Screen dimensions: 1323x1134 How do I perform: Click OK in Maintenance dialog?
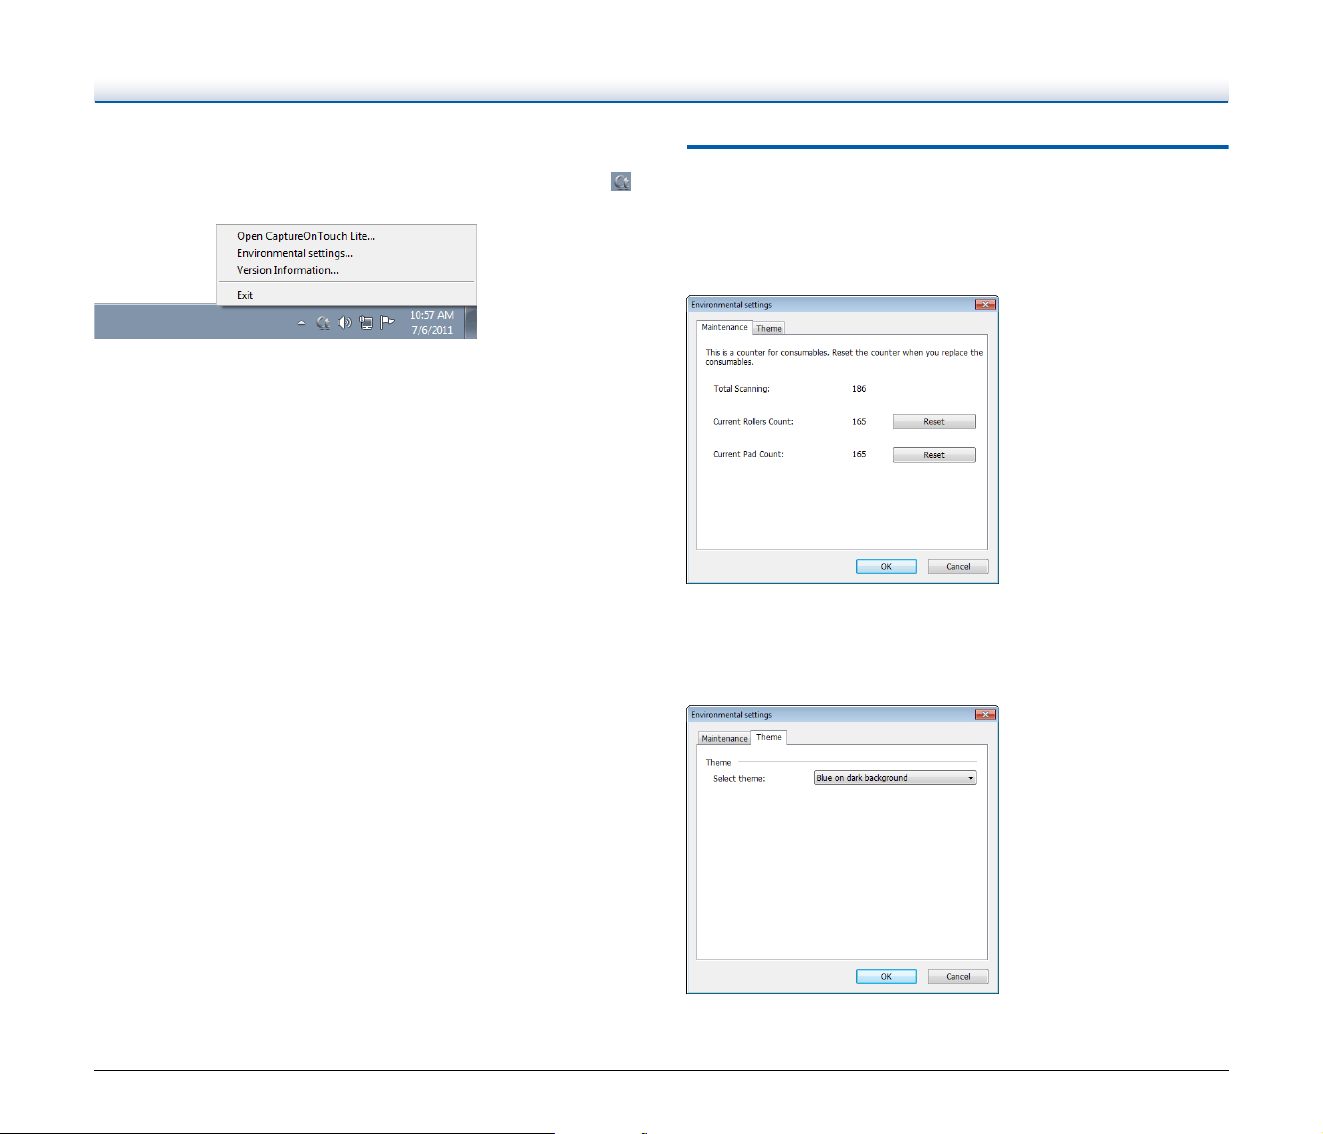click(x=886, y=566)
